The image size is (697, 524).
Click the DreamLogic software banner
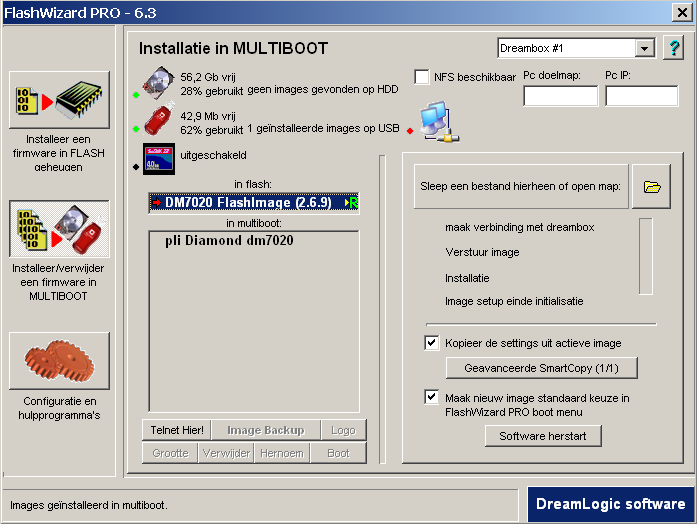[x=610, y=504]
